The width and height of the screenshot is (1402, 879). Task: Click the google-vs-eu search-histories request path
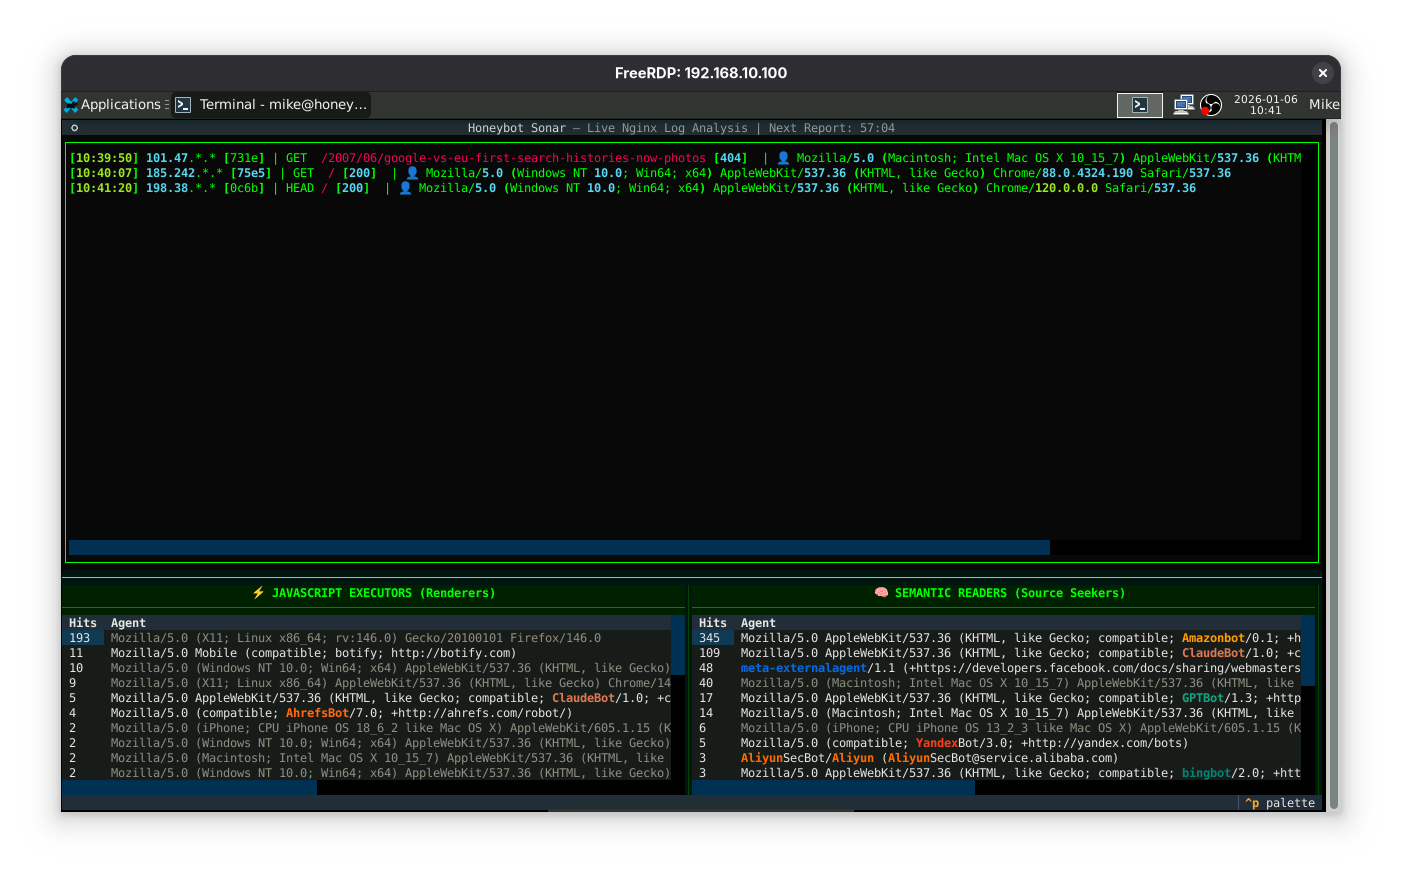(513, 158)
